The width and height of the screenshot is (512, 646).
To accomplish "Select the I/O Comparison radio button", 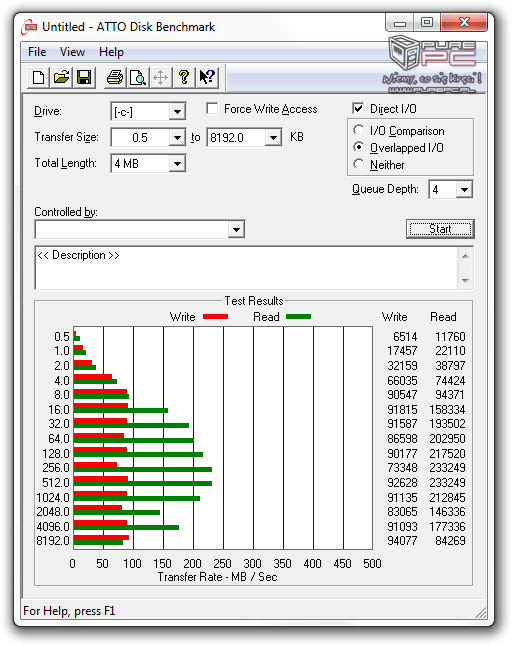I will click(358, 130).
